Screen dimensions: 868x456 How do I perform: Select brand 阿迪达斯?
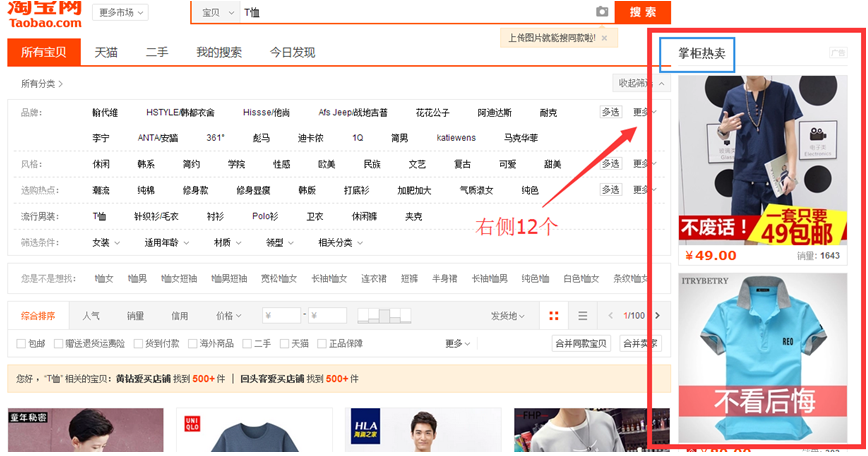[x=494, y=112]
